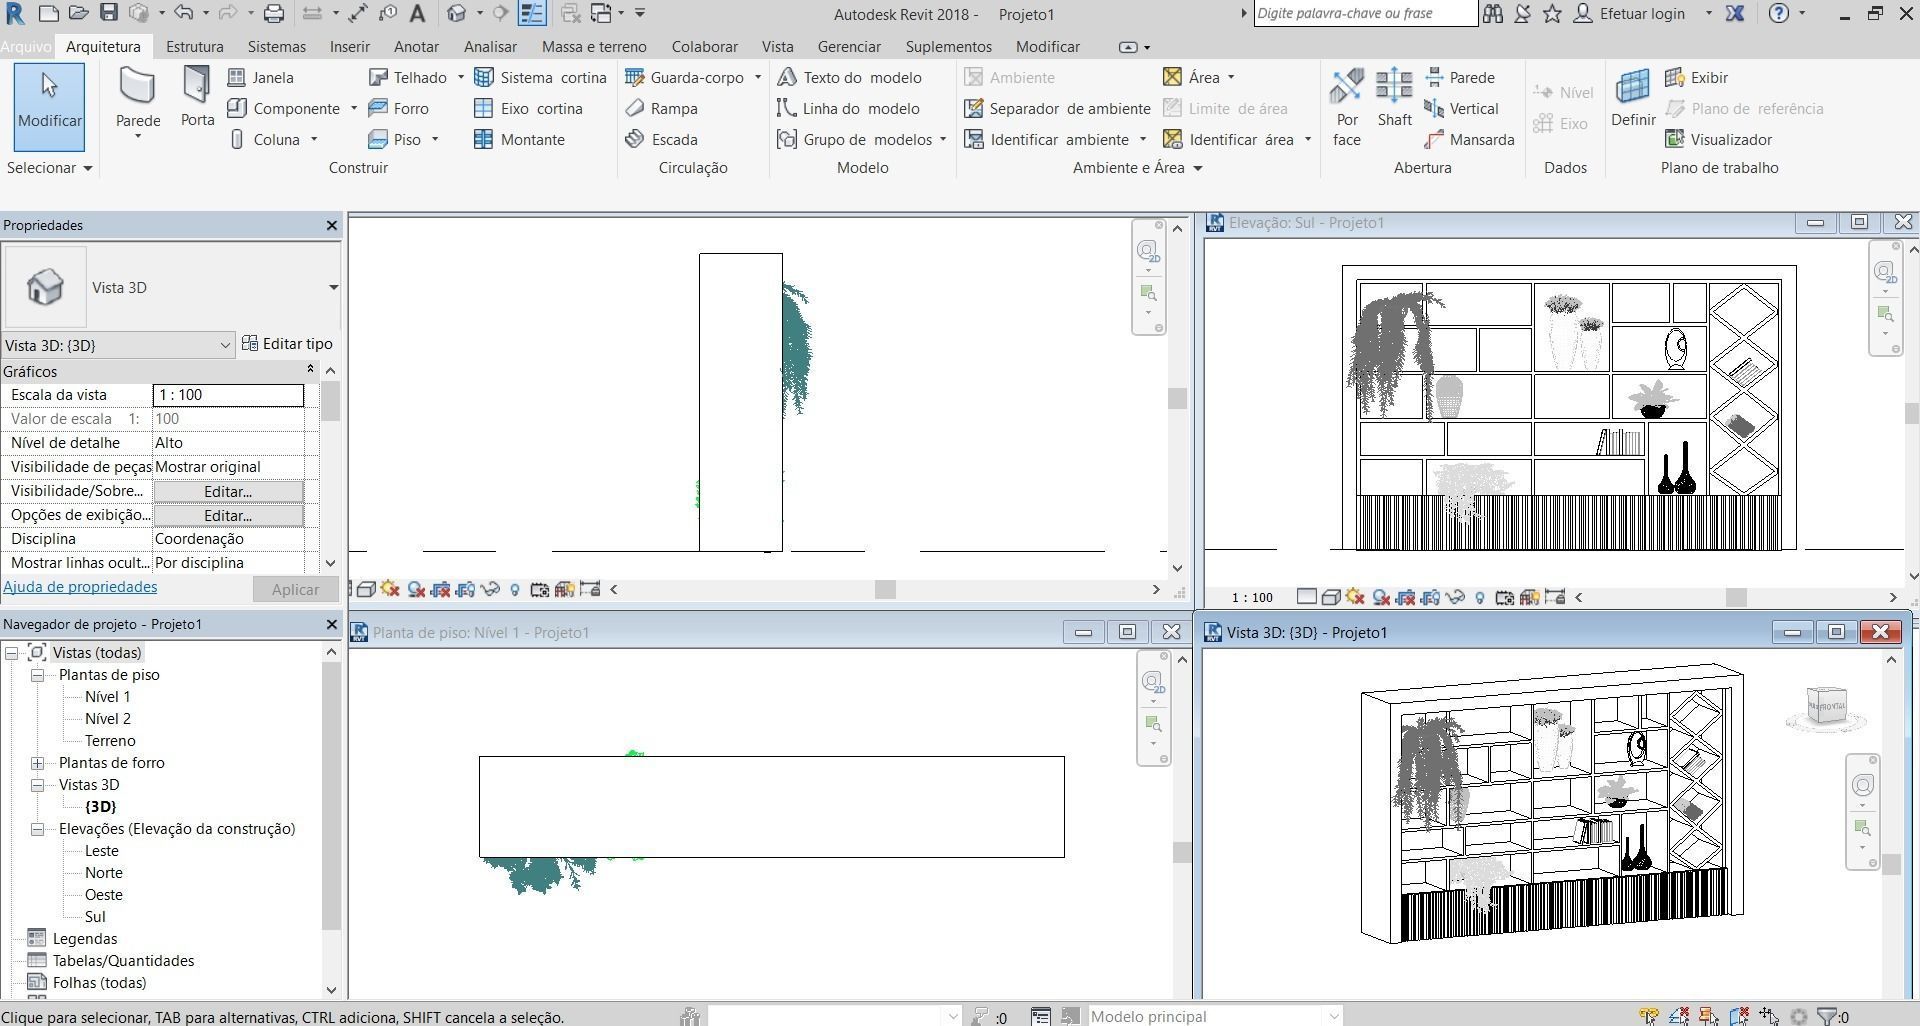Open the ViewCube in the Vista 3D window

pos(1826,706)
